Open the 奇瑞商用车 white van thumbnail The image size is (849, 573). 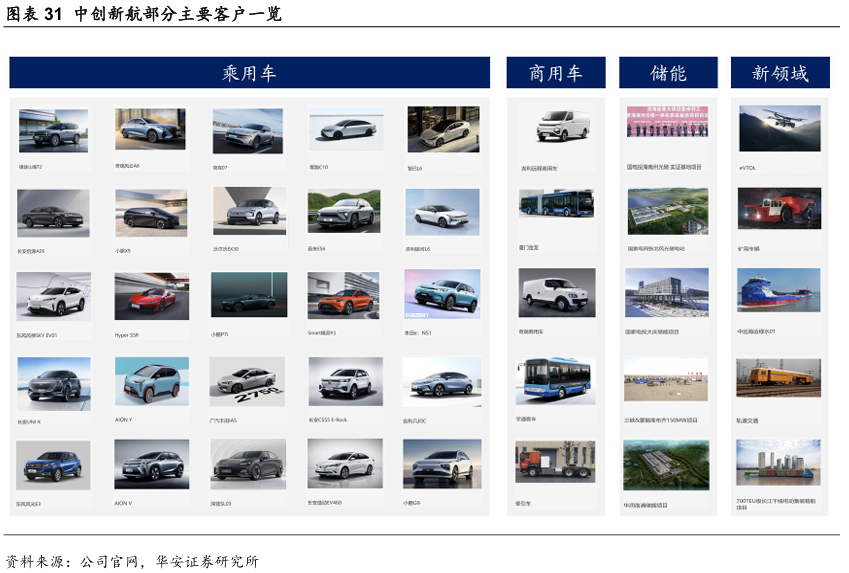point(557,292)
